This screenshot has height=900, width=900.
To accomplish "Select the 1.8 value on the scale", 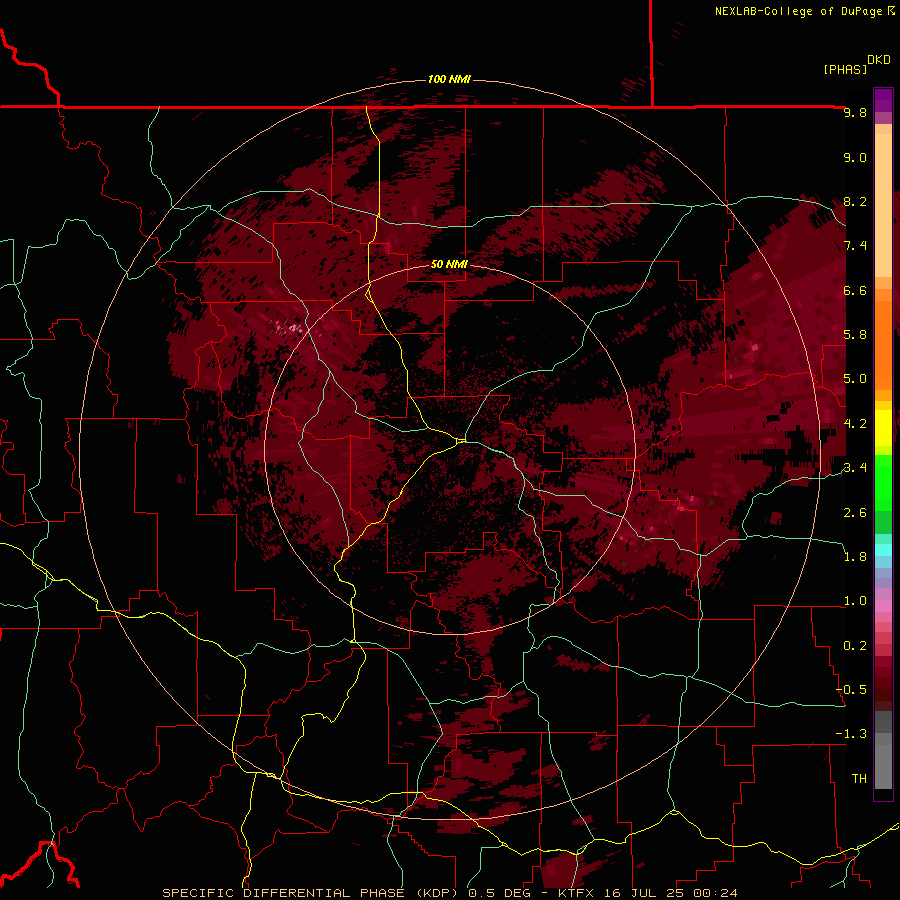I will click(855, 557).
